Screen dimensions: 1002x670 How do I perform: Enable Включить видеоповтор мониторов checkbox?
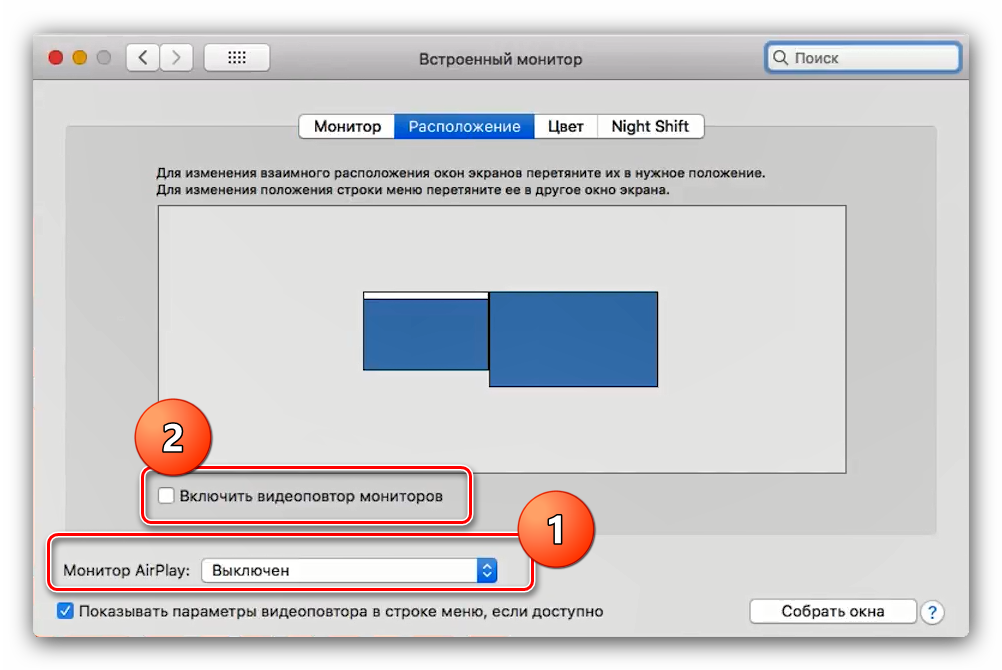166,495
